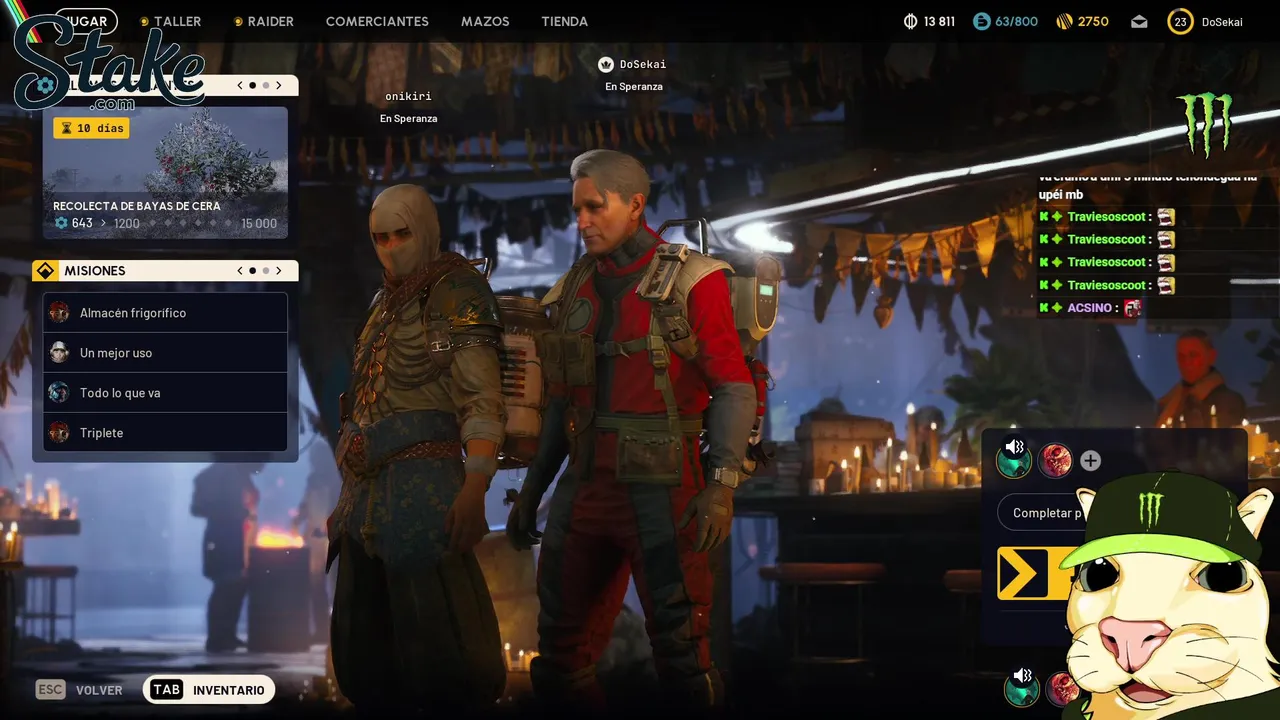Click the 10 días timer badge

(91, 128)
